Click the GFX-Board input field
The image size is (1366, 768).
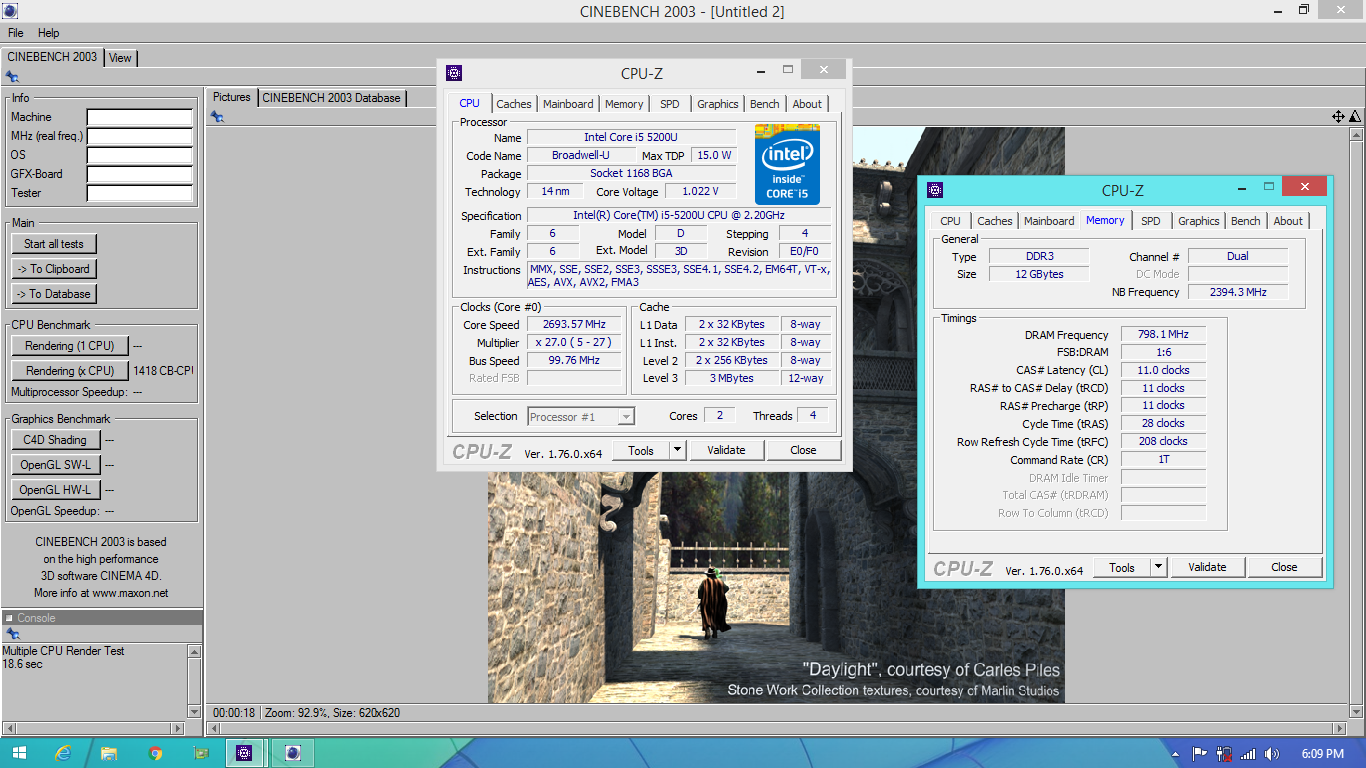click(x=139, y=175)
